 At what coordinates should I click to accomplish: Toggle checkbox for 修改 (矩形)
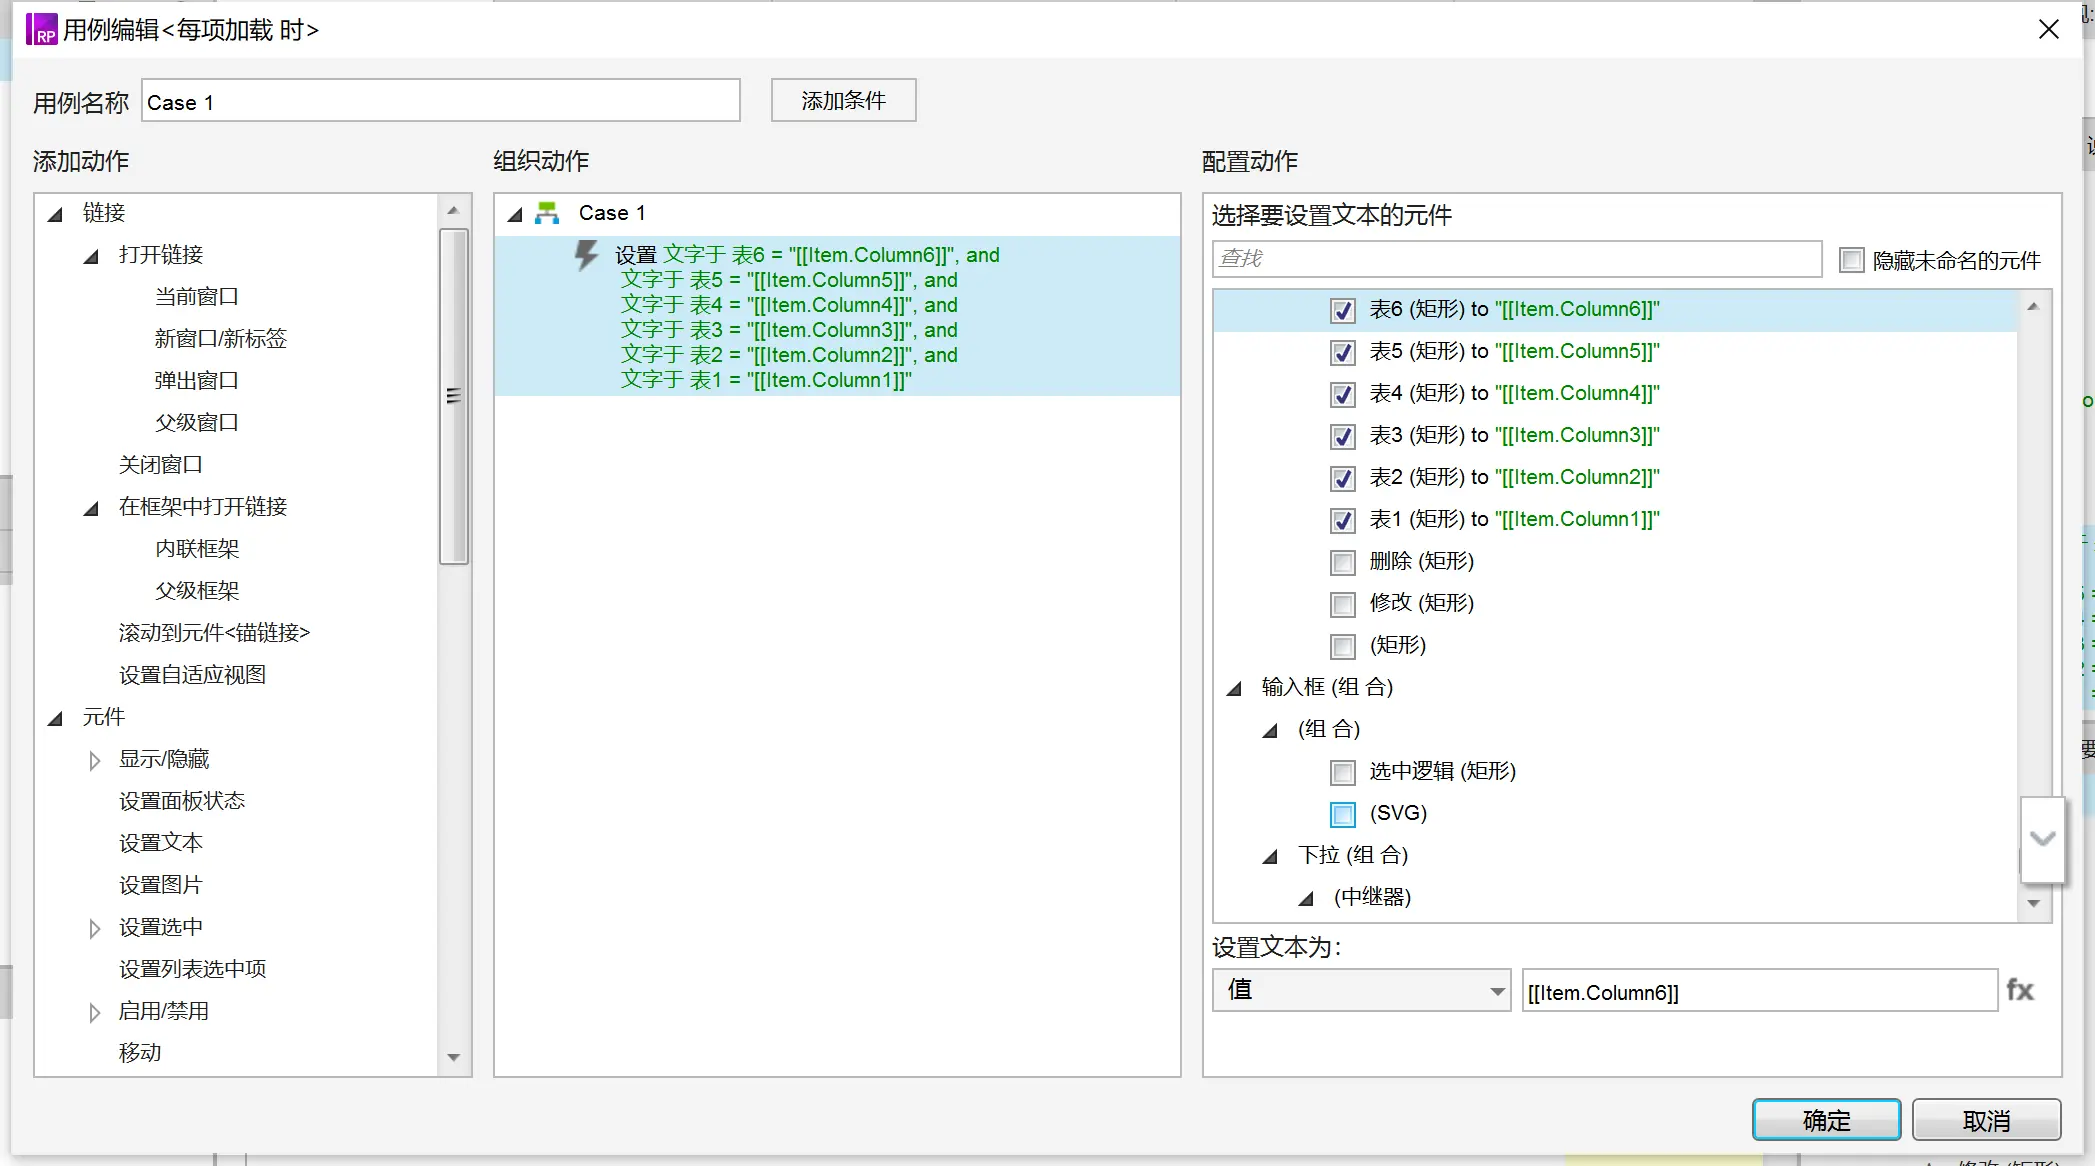coord(1341,603)
